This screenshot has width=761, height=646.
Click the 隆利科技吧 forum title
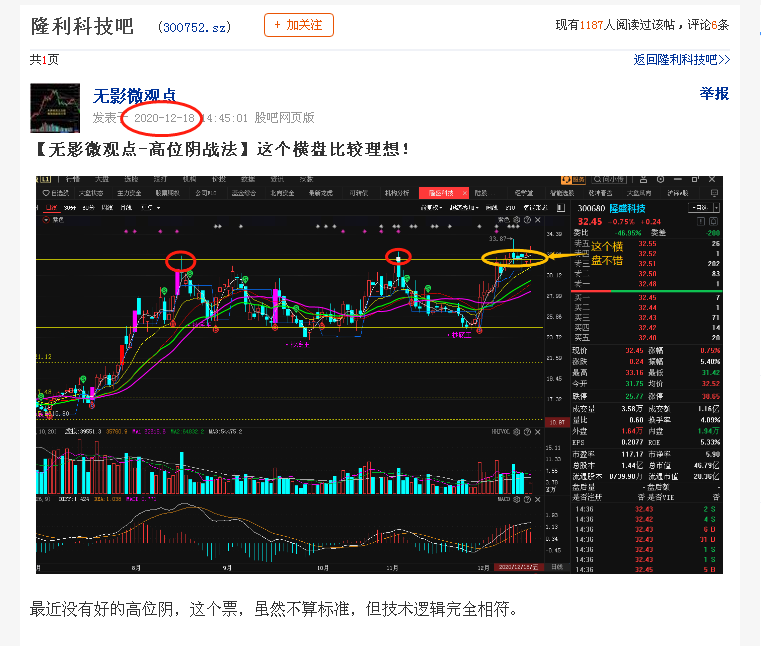pos(82,26)
